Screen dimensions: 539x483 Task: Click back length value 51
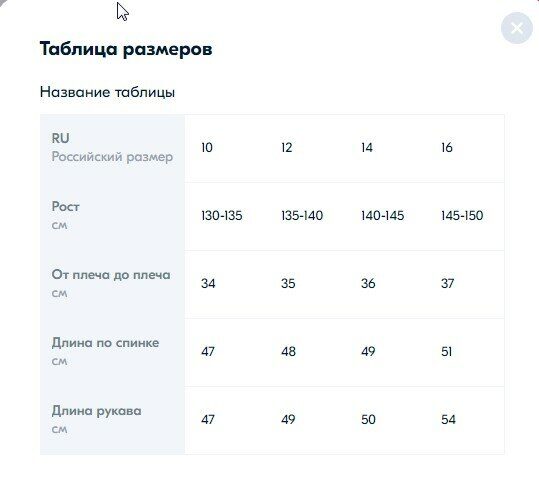pyautogui.click(x=447, y=351)
